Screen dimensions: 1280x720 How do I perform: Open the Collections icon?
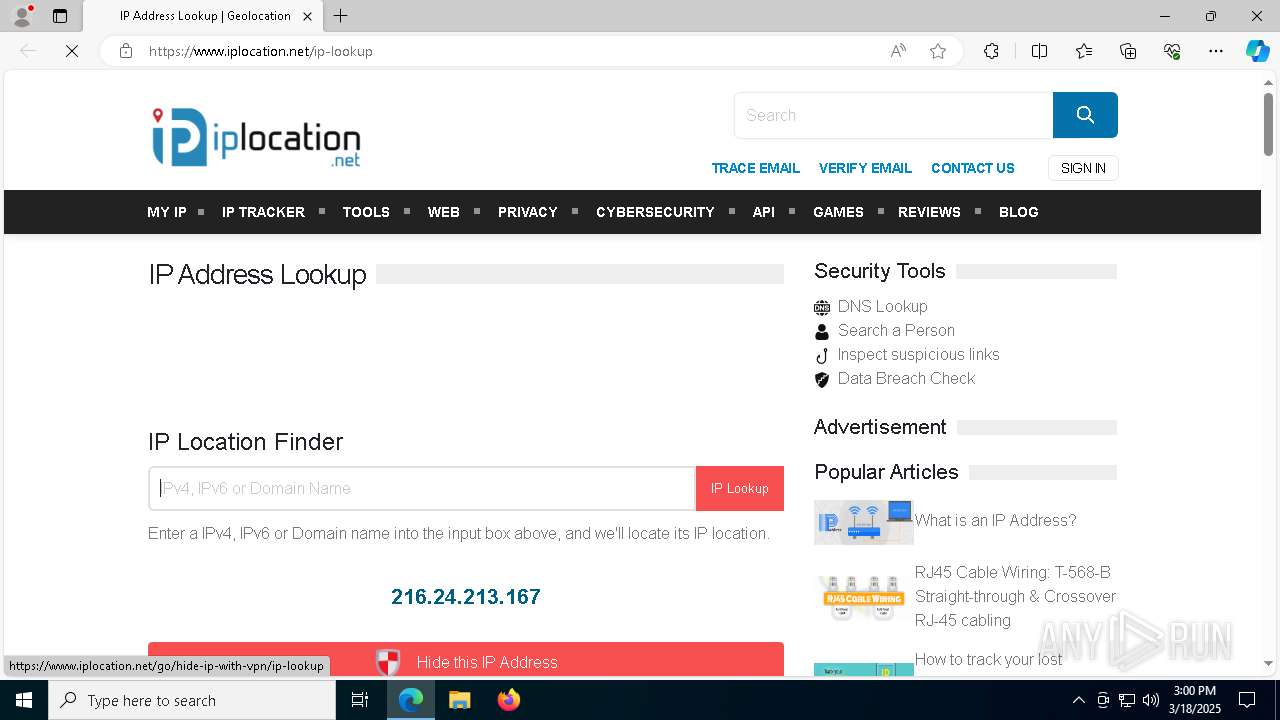click(1128, 51)
